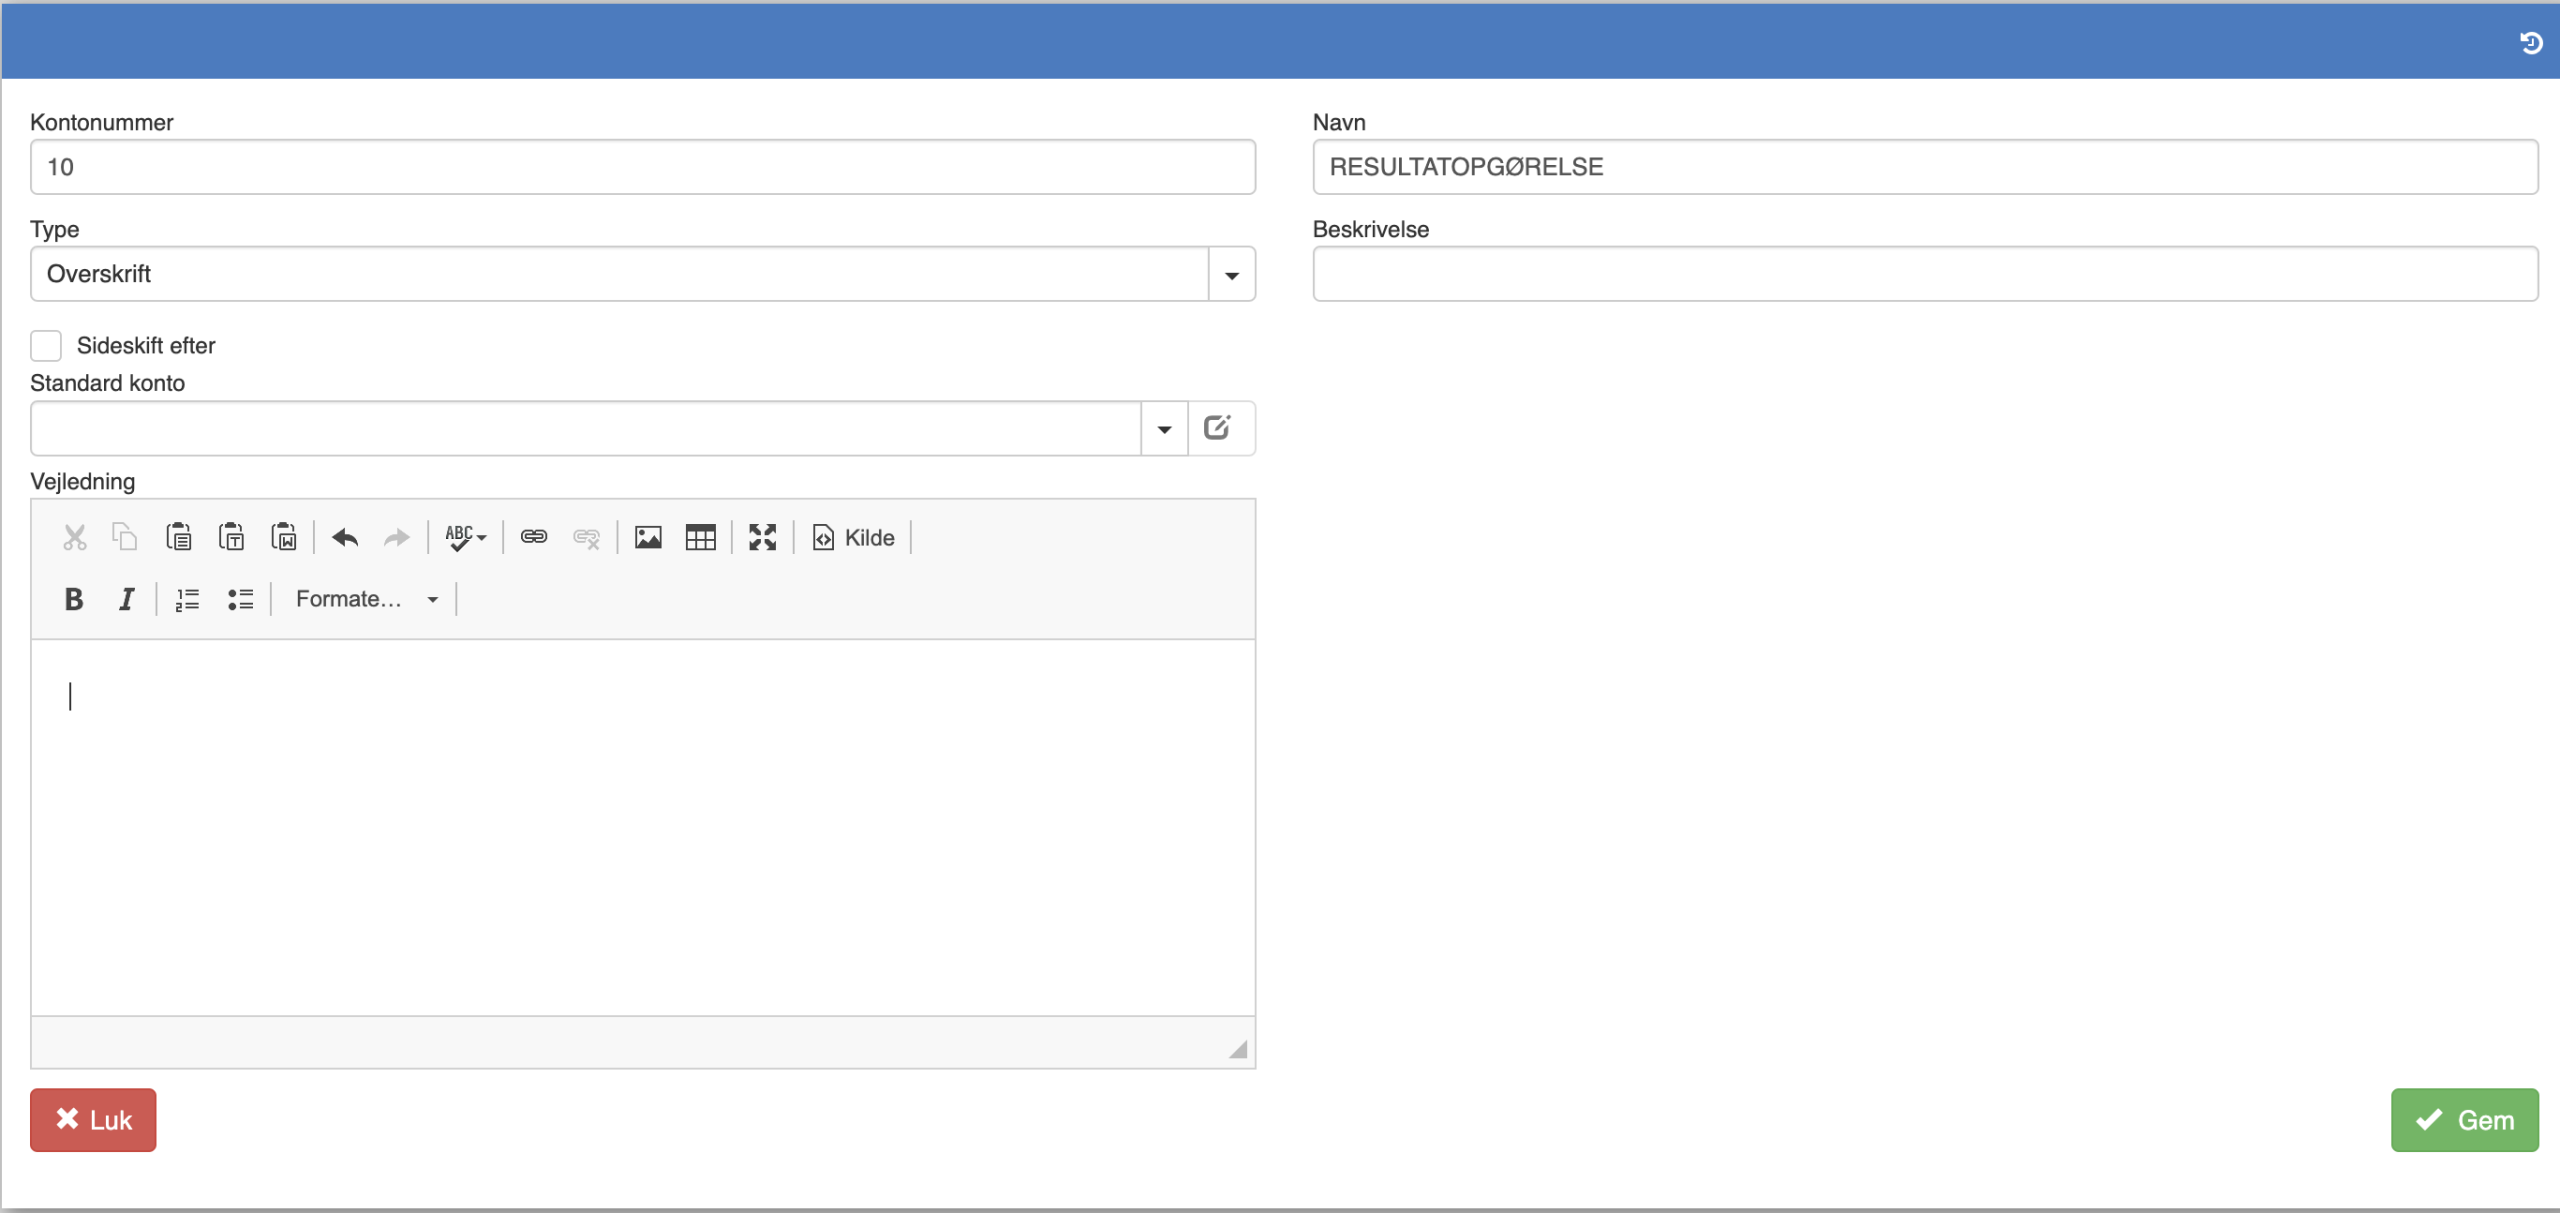The image size is (2560, 1213).
Task: Click the red Luk close button
Action: pyautogui.click(x=93, y=1120)
